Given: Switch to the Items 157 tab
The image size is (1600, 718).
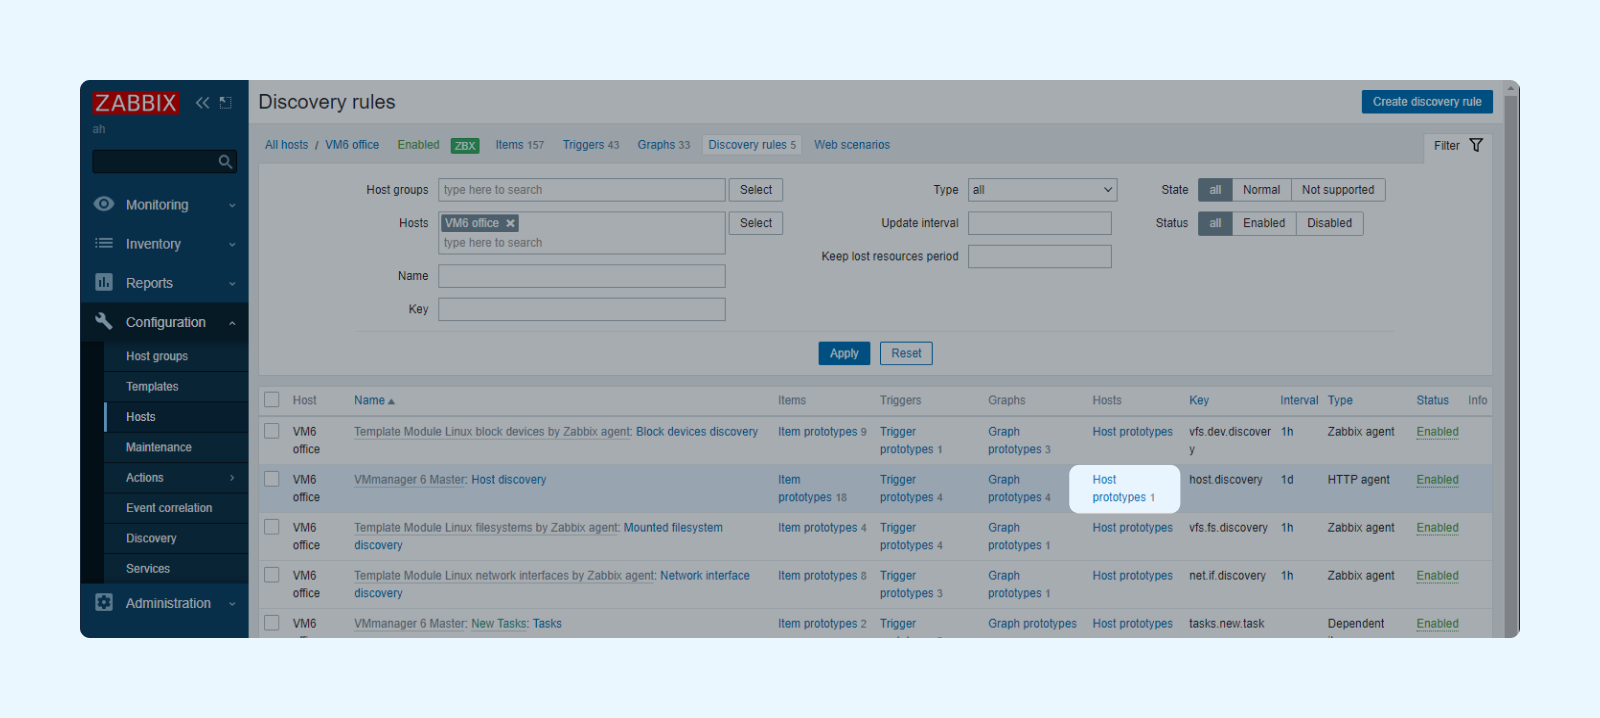Looking at the screenshot, I should [x=520, y=145].
